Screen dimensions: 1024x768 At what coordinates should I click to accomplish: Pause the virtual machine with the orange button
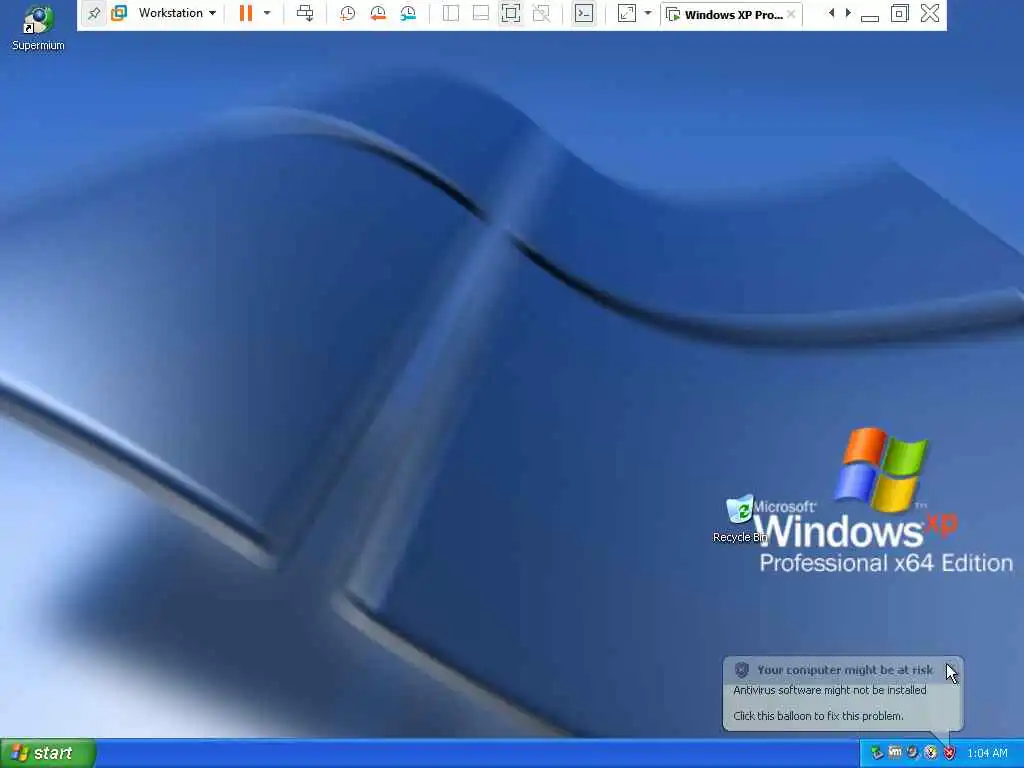(x=246, y=13)
